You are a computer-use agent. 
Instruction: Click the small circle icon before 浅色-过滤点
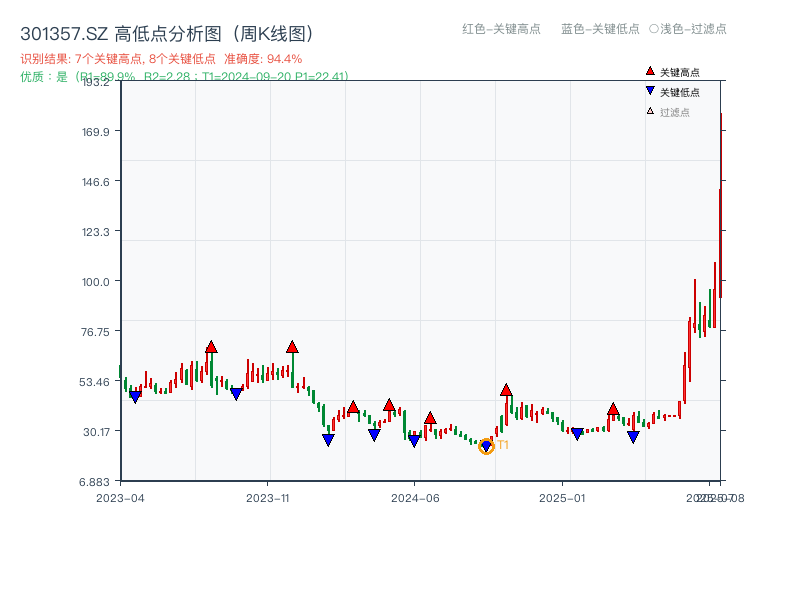pyautogui.click(x=654, y=29)
